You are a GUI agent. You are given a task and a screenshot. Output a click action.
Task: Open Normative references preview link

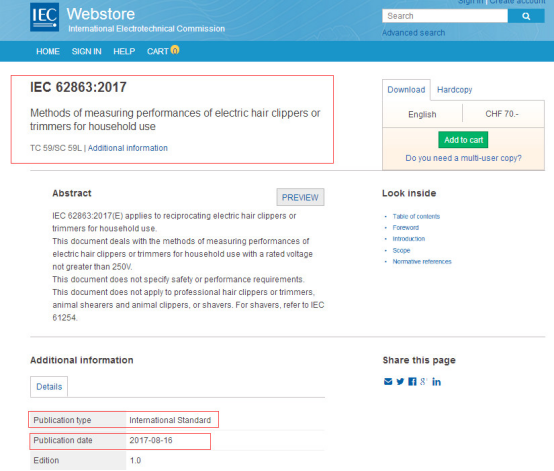coord(422,262)
